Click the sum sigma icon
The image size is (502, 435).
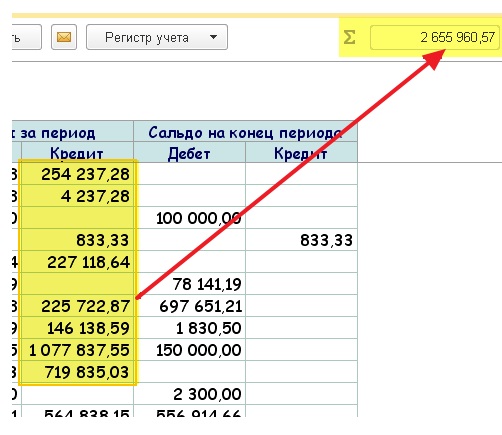point(349,37)
